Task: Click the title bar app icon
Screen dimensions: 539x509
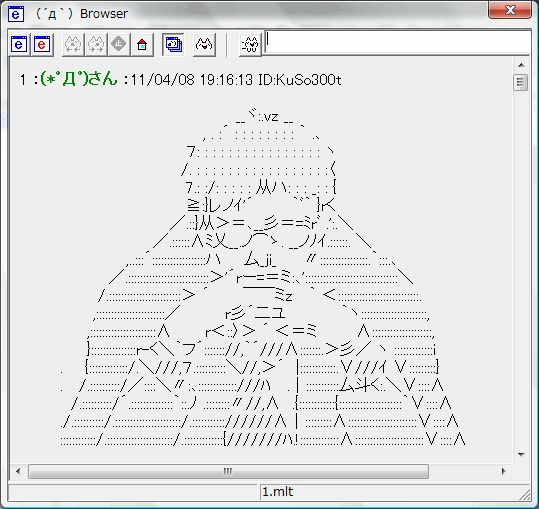Action: point(16,14)
